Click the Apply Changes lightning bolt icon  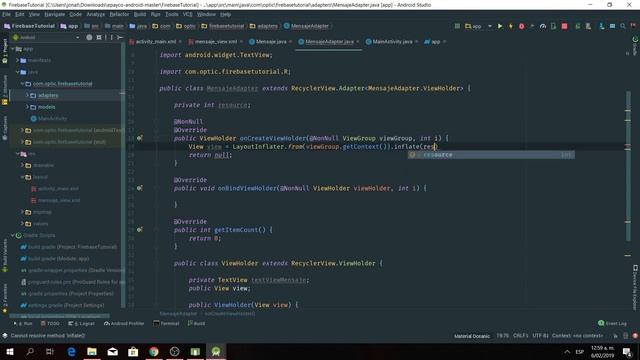click(x=511, y=26)
